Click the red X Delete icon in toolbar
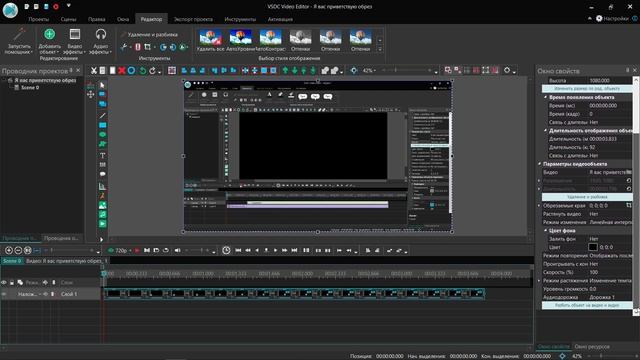The height and width of the screenshot is (360, 640). [x=122, y=71]
